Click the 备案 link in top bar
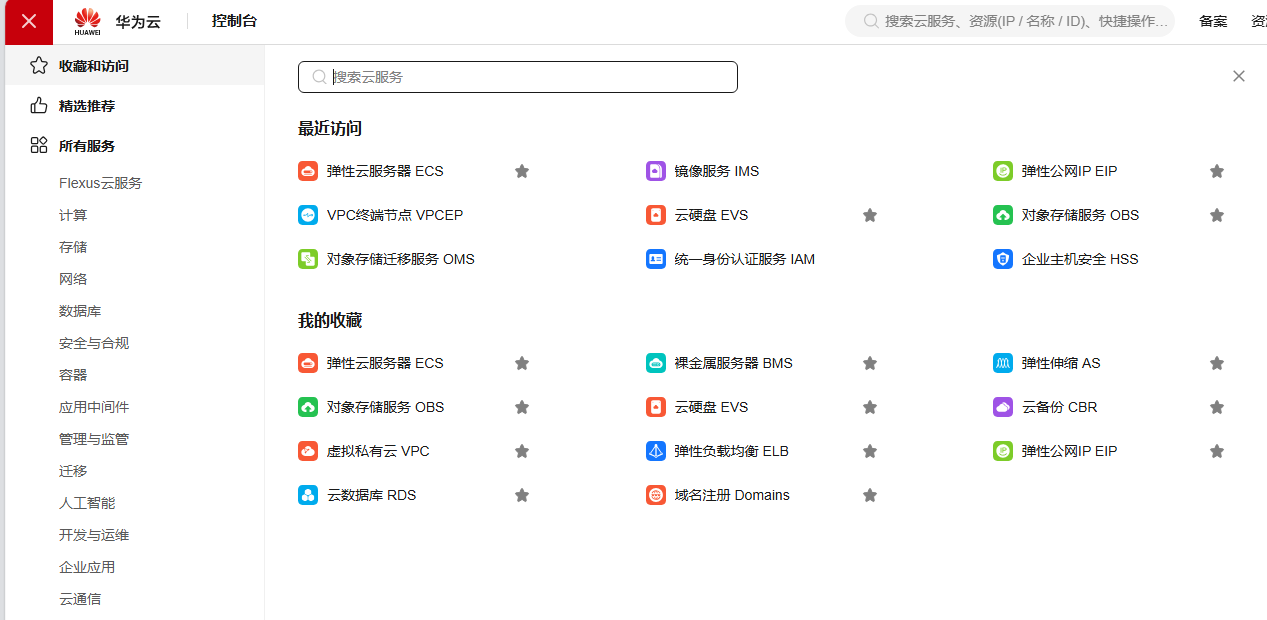 pos(1213,21)
